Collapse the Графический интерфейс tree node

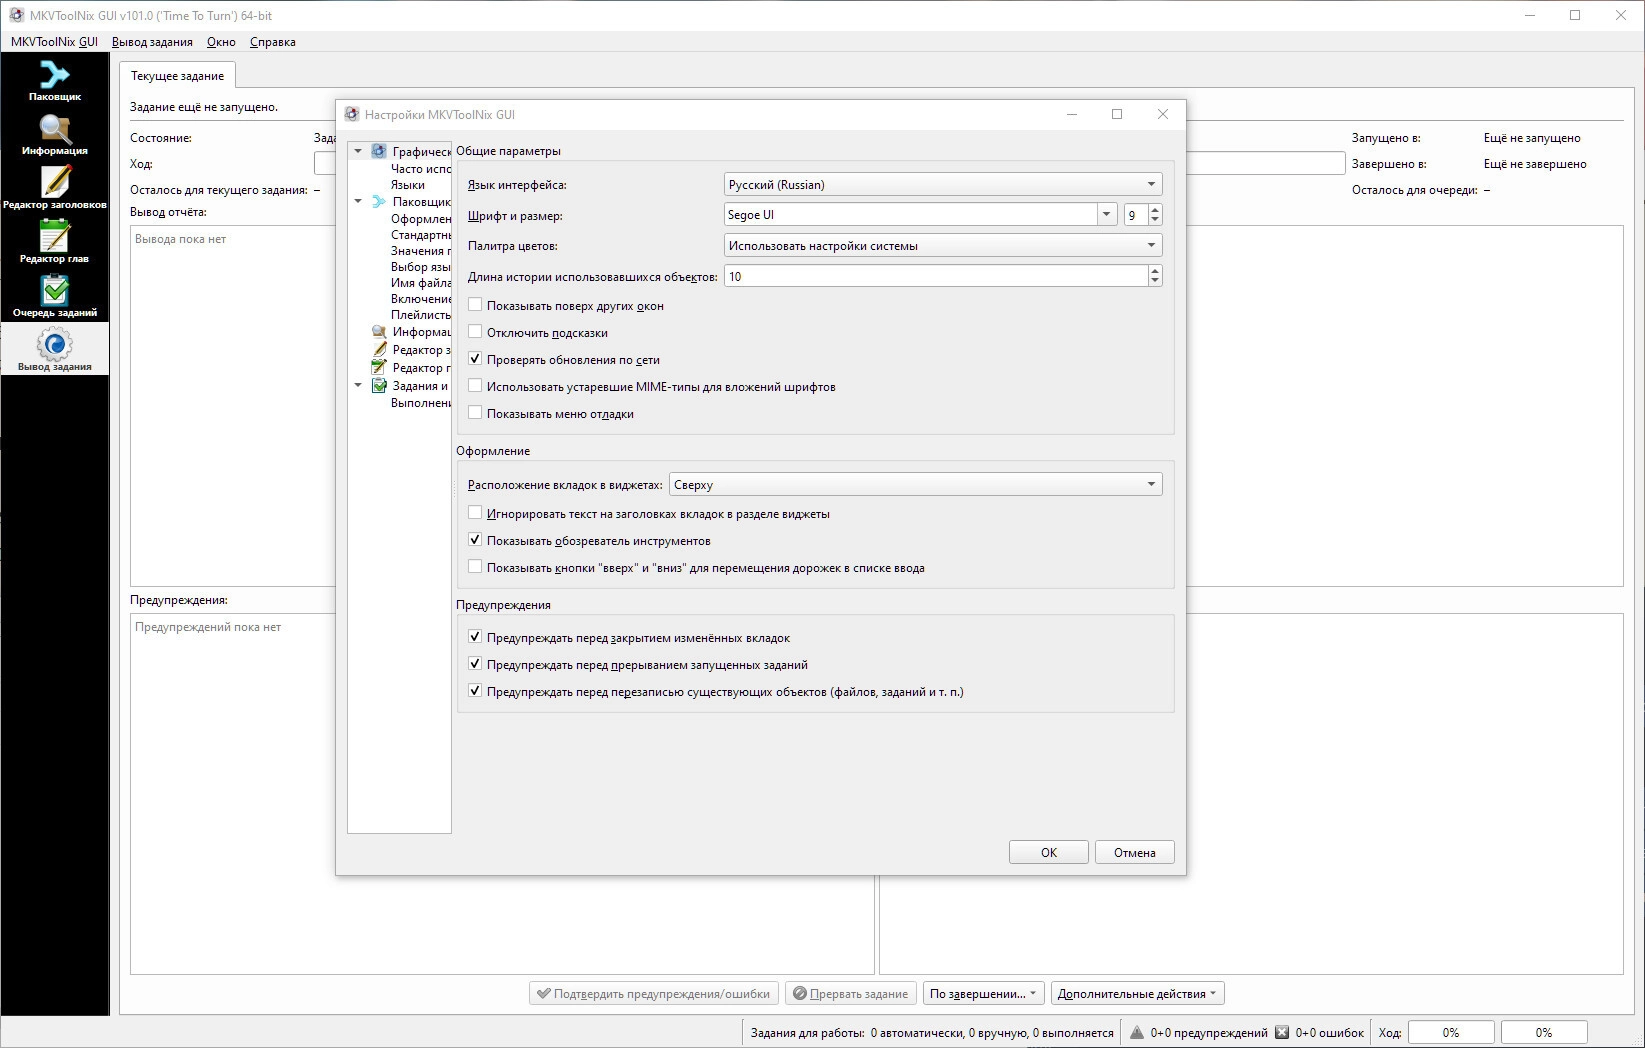pos(358,151)
